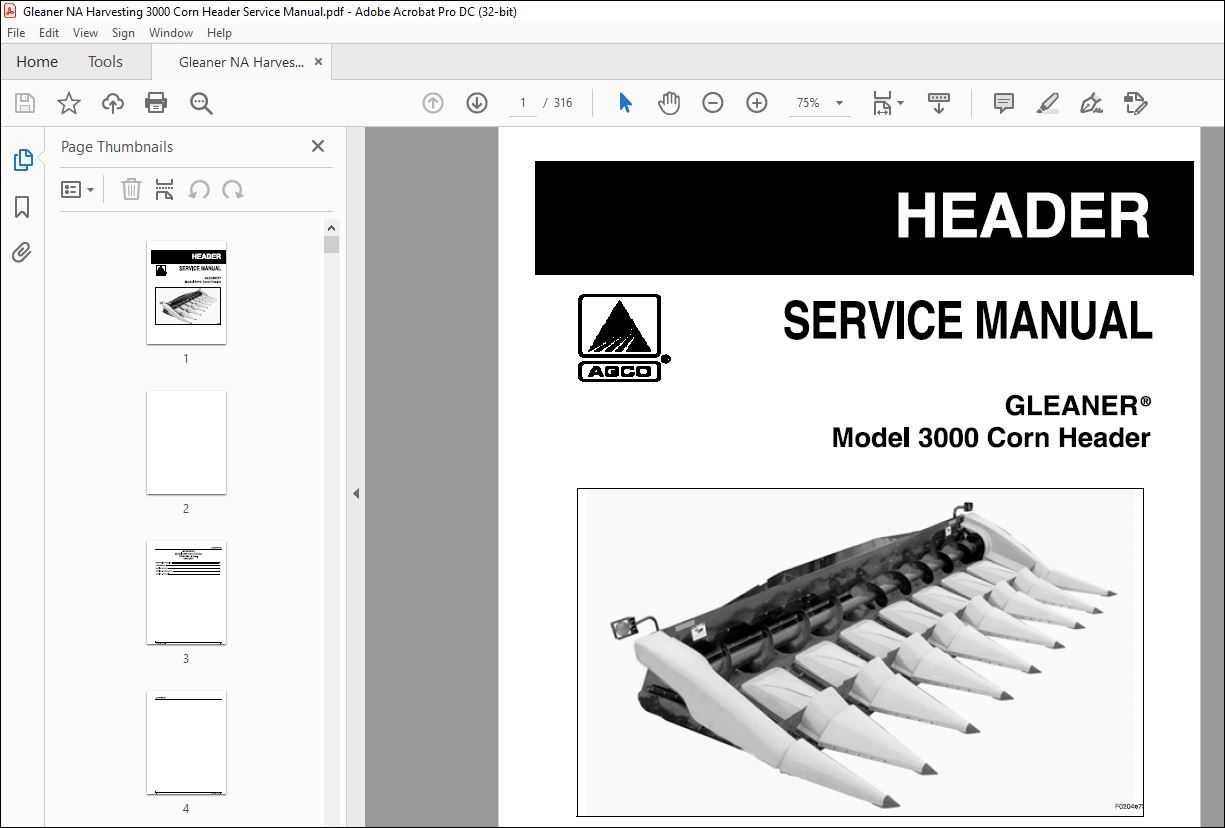Click the 'Page Thumbnails' panel title
The width and height of the screenshot is (1225, 828).
pos(117,147)
